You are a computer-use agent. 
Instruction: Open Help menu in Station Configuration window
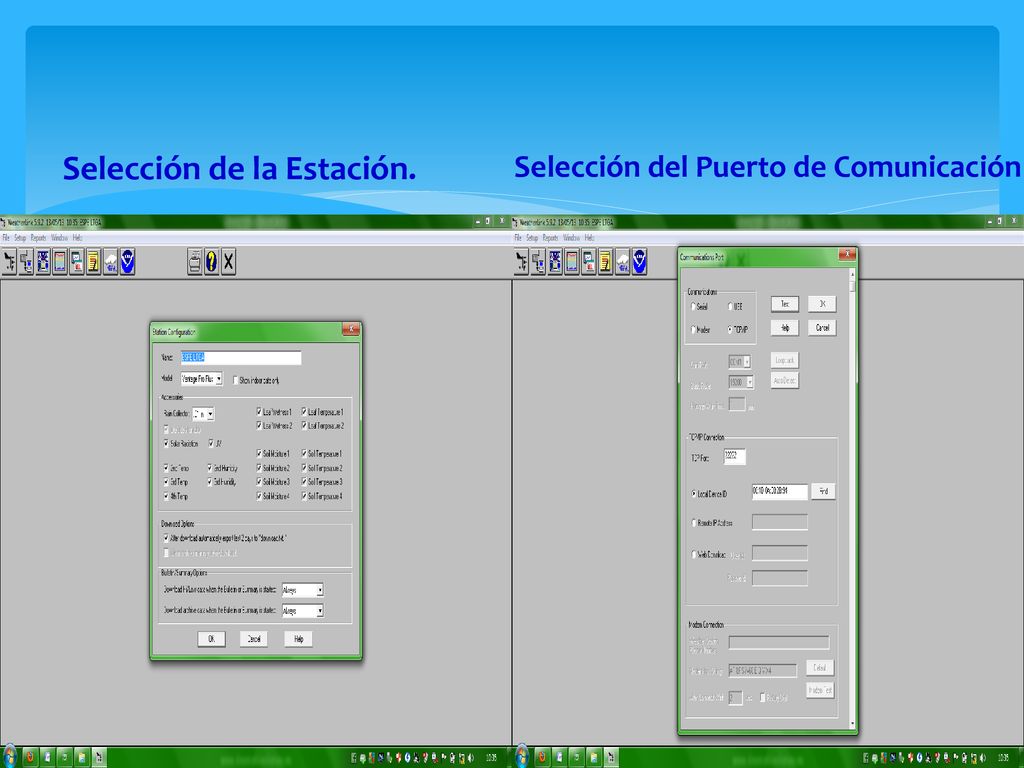77,238
